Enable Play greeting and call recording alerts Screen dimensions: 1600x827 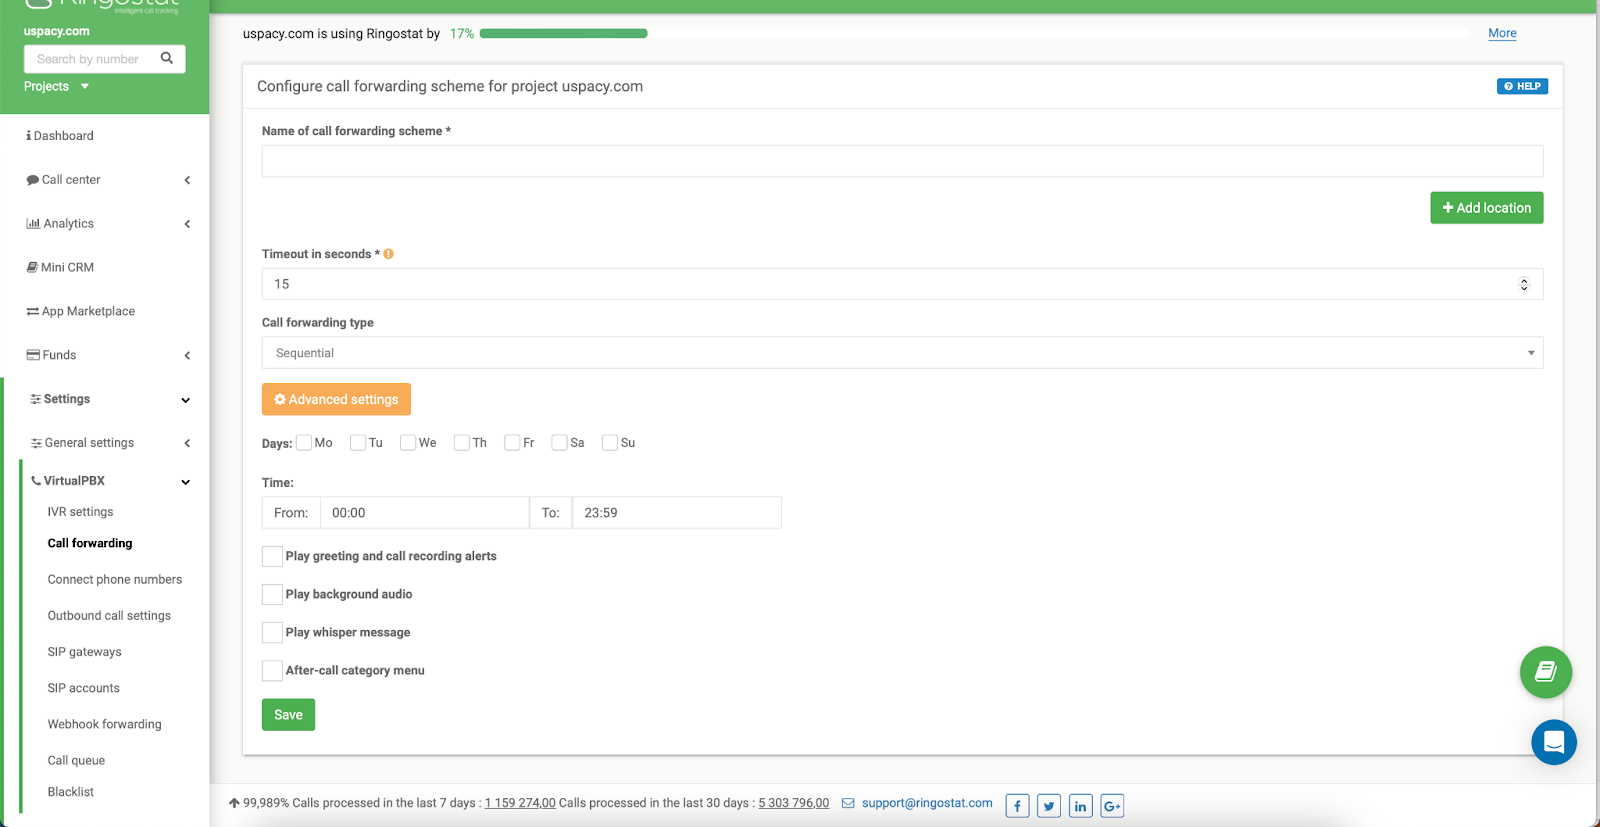272,556
